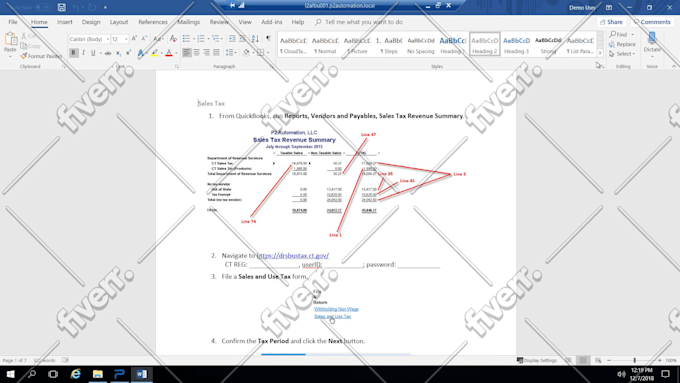The width and height of the screenshot is (680, 383).
Task: Apply Bold formatting
Action: click(73, 52)
